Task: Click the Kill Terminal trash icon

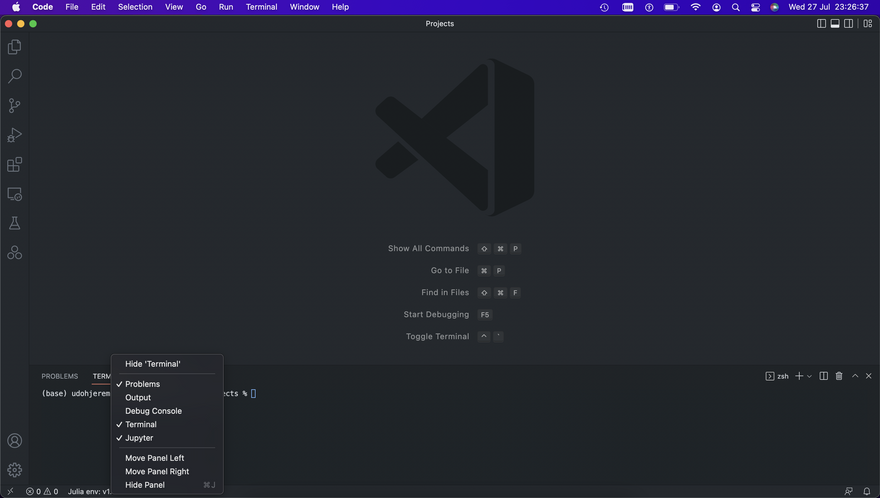Action: coord(839,376)
